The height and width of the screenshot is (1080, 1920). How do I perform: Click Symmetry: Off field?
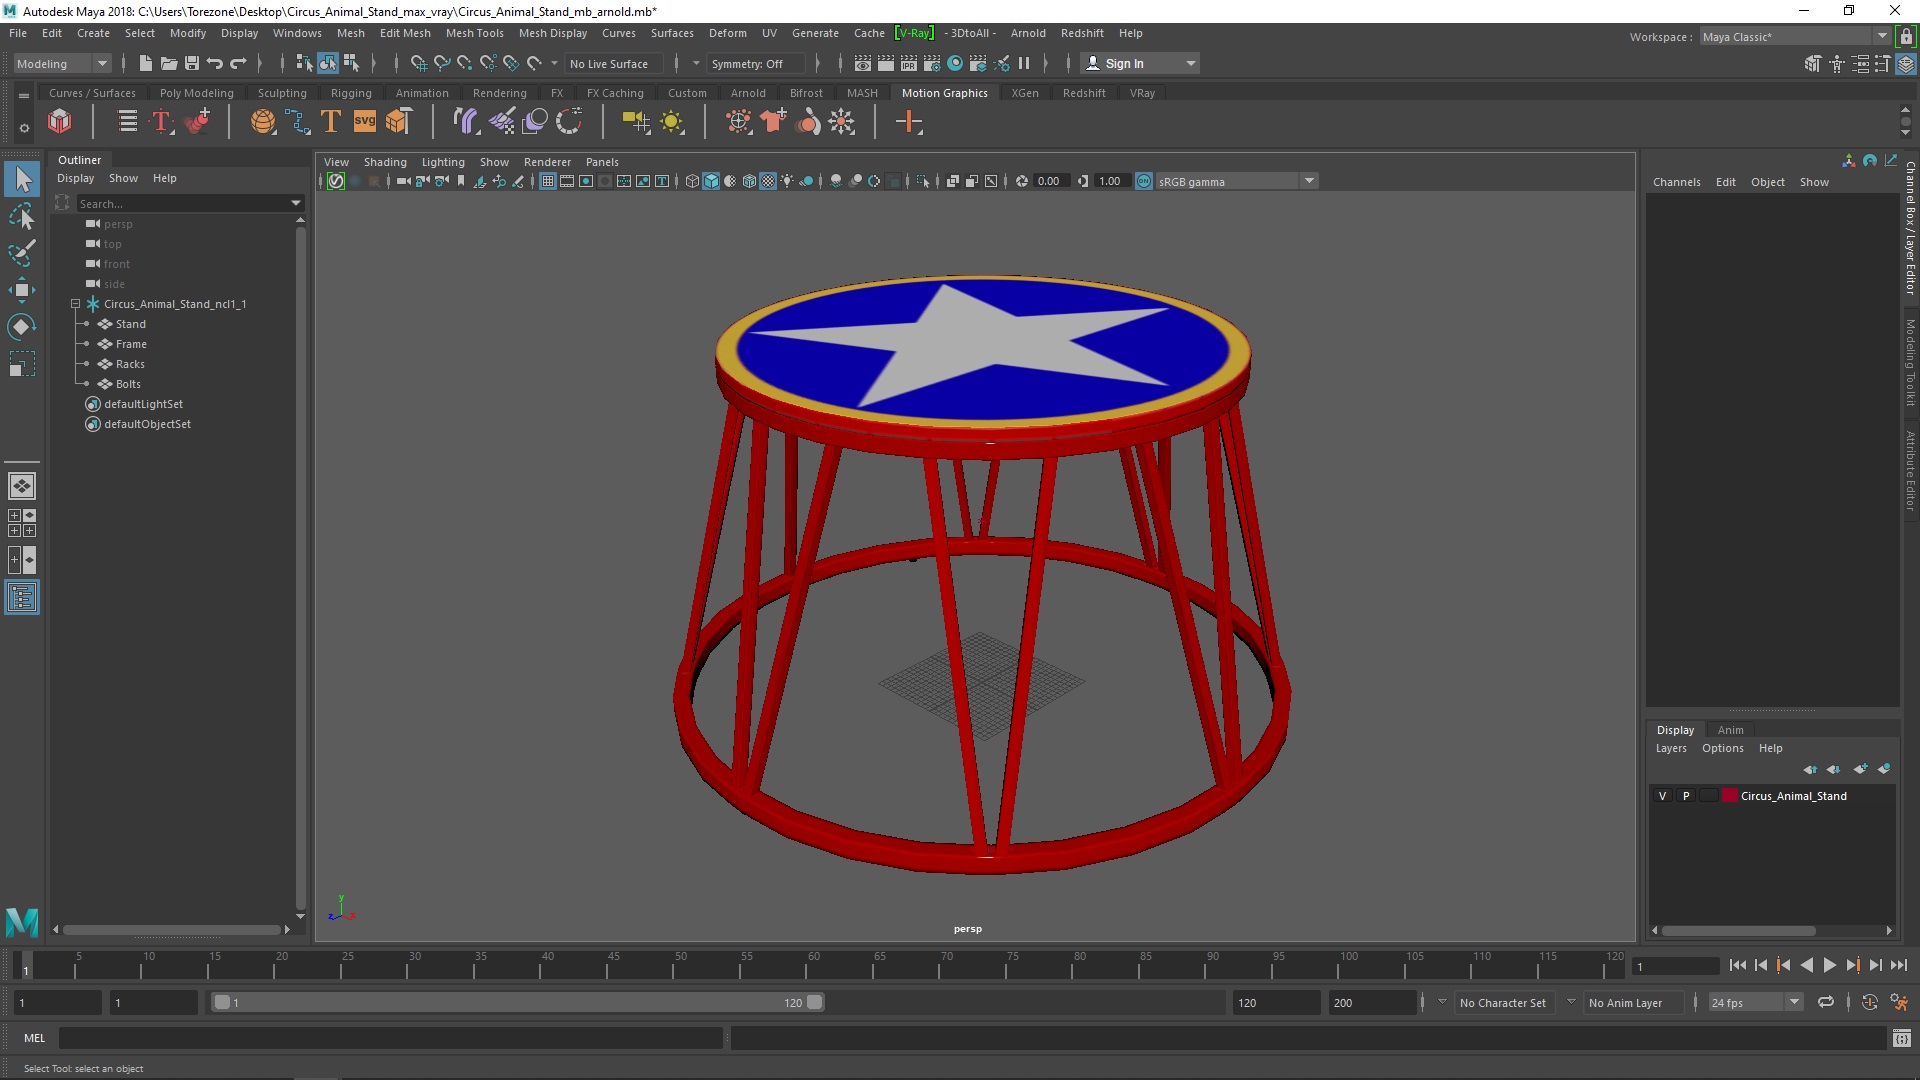pos(754,64)
